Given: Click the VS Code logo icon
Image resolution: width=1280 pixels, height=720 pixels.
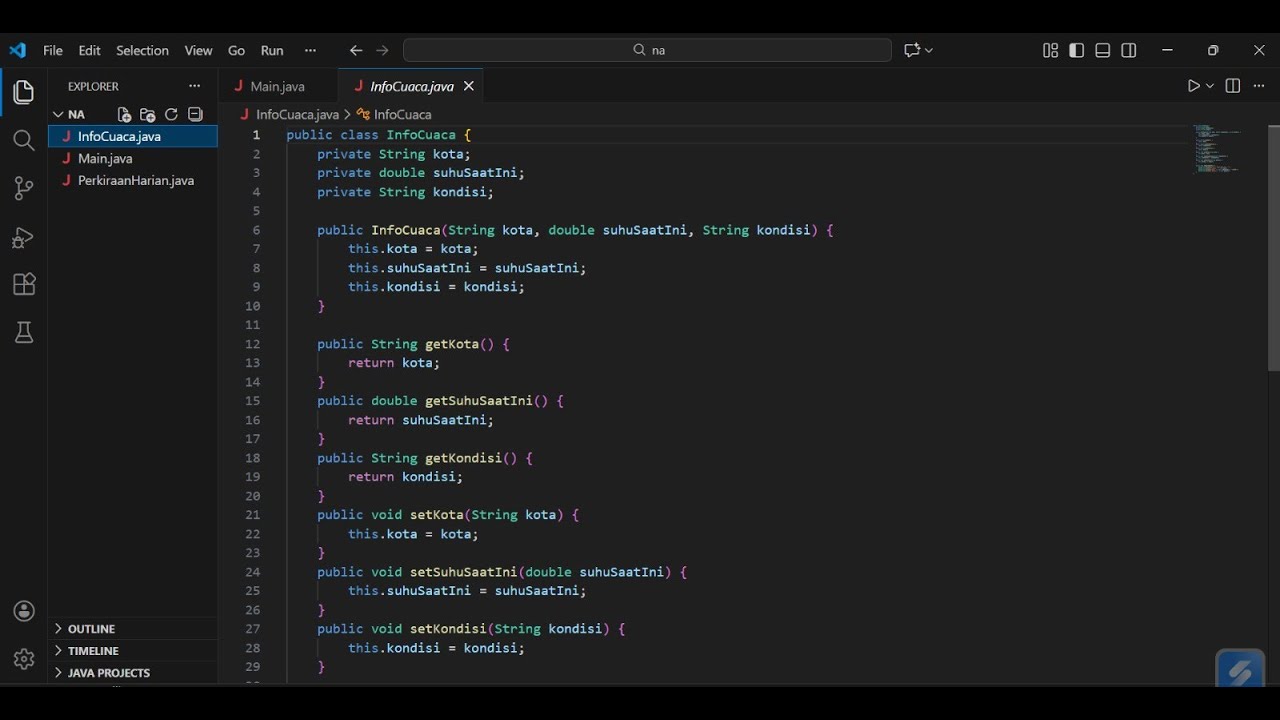Looking at the screenshot, I should [x=18, y=50].
